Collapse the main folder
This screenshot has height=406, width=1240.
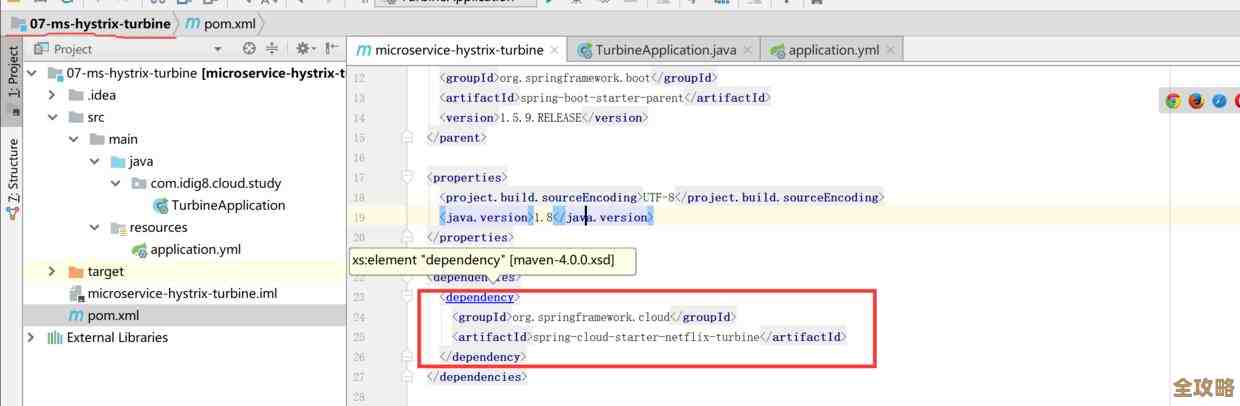pos(74,139)
